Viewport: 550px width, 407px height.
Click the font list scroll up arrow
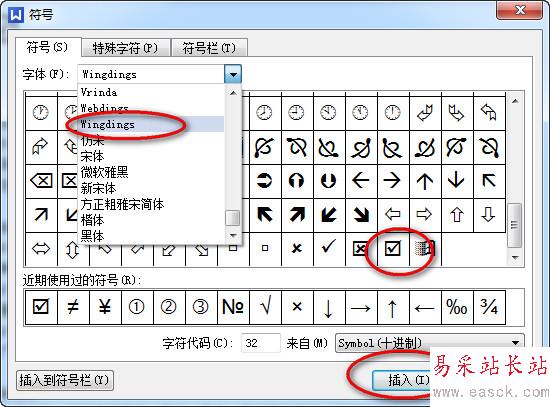click(x=233, y=93)
